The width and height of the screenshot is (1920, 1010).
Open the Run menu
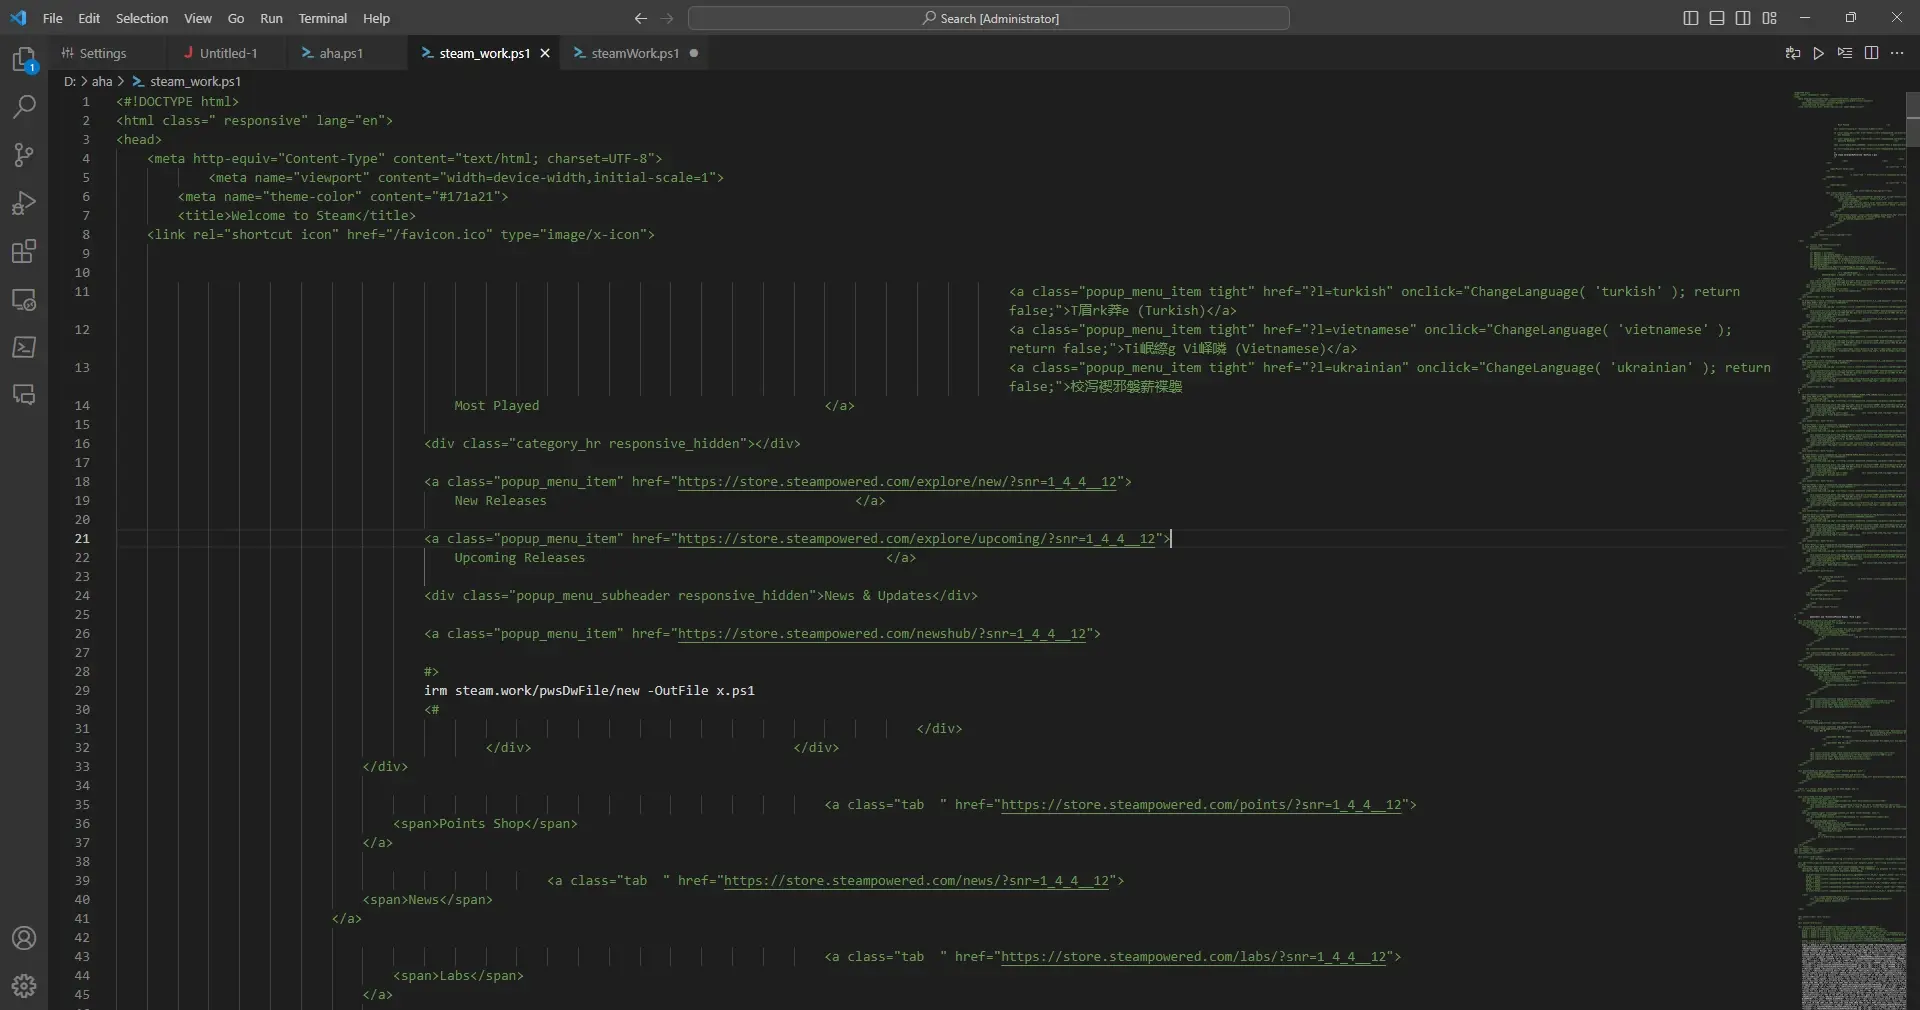pyautogui.click(x=271, y=18)
